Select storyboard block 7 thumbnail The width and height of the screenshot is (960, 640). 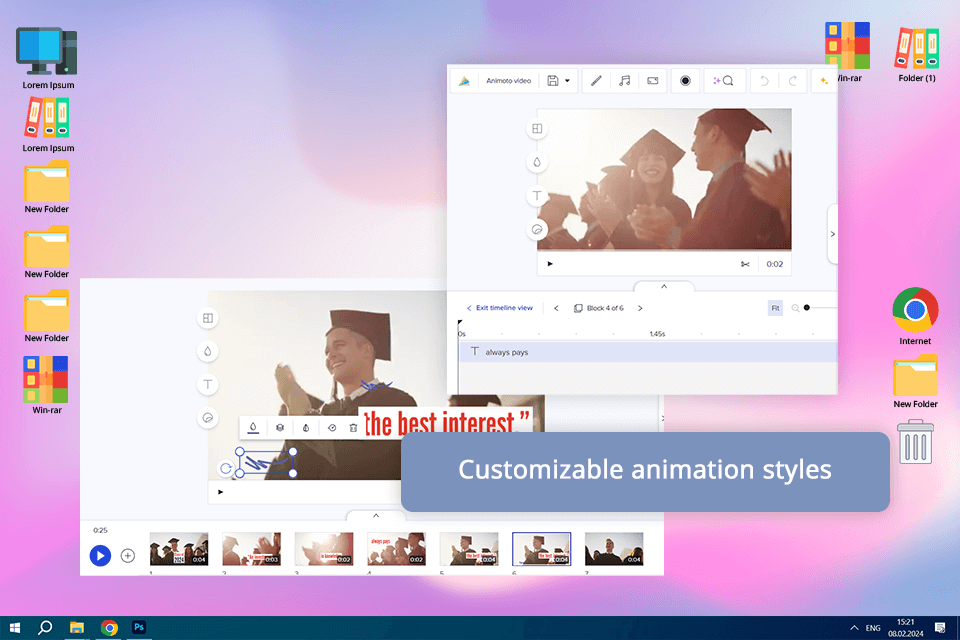614,549
